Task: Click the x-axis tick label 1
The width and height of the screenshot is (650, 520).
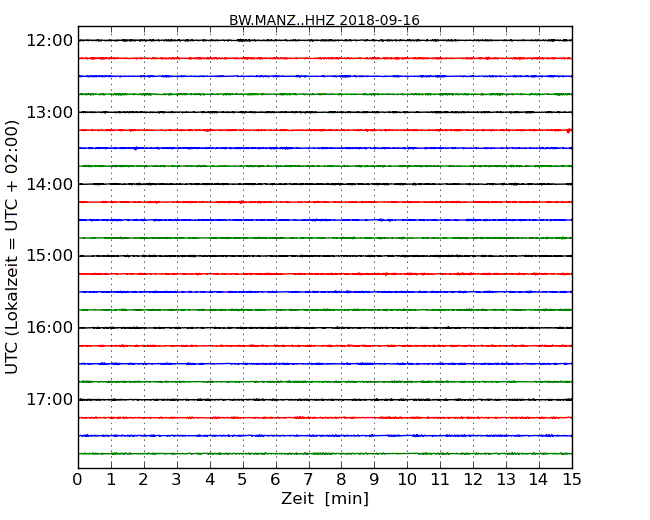Action: coord(111,480)
